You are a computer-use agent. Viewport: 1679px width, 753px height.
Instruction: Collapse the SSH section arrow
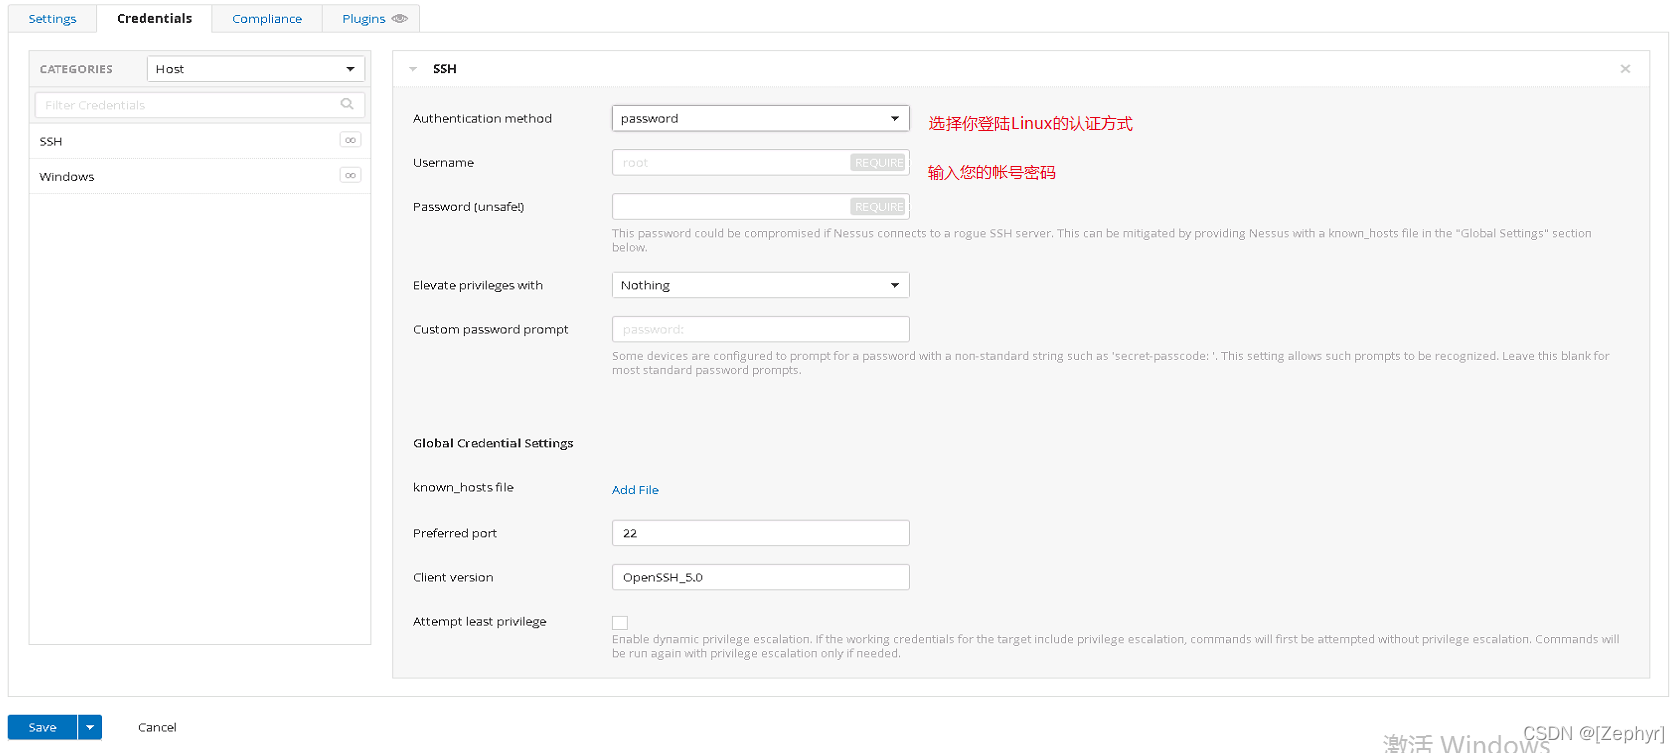coord(413,69)
